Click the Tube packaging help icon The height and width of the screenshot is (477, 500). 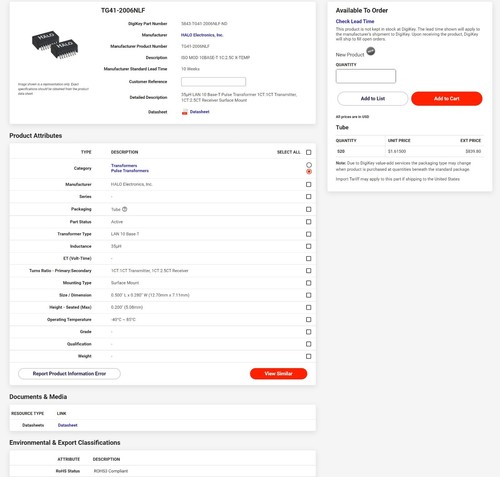[125, 209]
